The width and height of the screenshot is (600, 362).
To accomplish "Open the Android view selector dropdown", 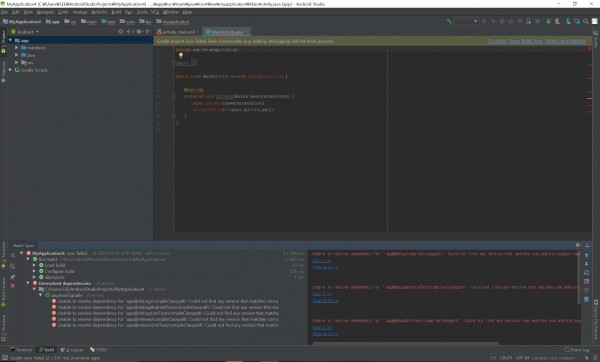I will tap(25, 32).
